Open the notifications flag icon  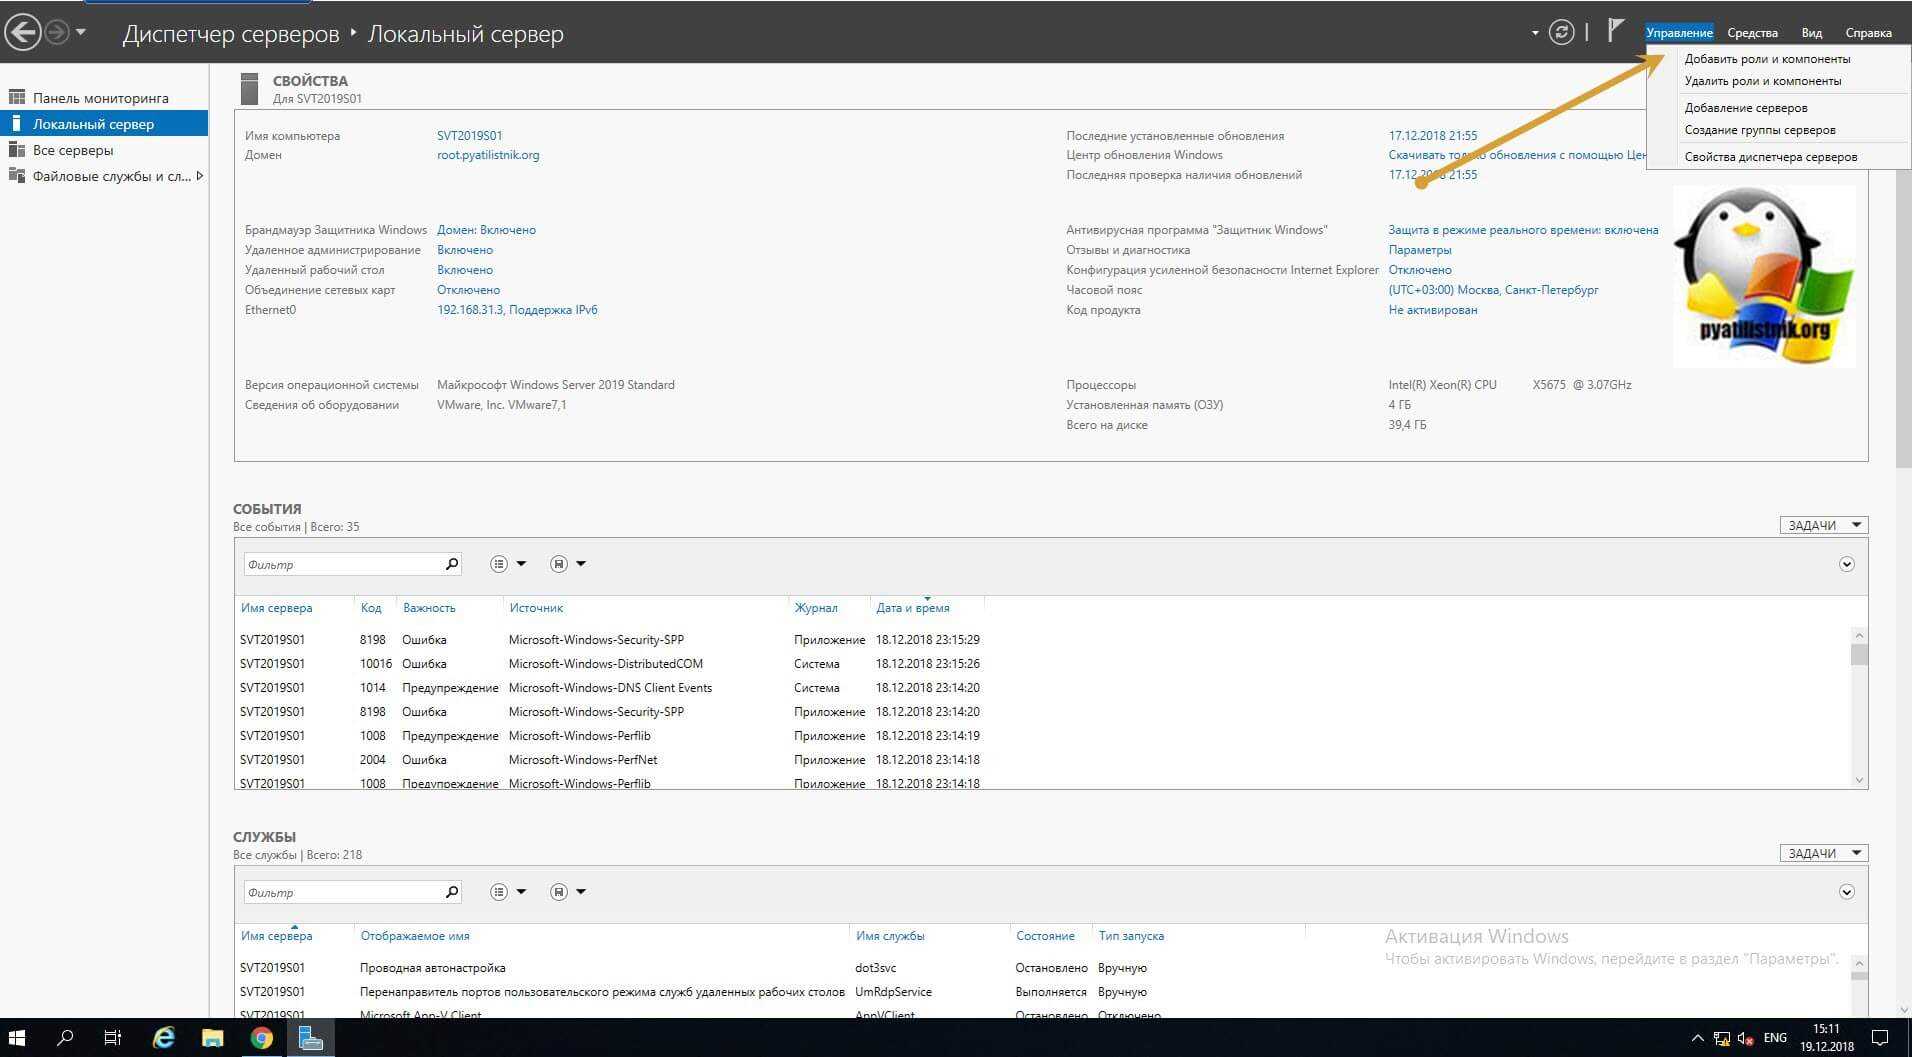click(x=1615, y=31)
